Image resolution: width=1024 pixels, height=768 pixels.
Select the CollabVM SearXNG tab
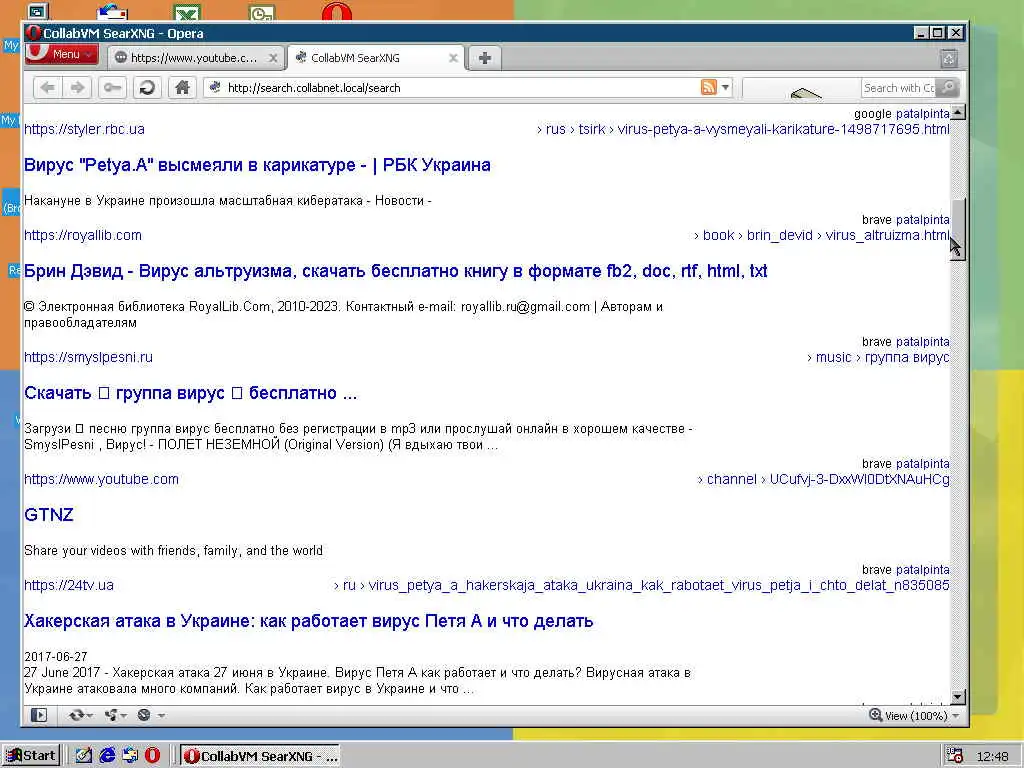pyautogui.click(x=376, y=58)
